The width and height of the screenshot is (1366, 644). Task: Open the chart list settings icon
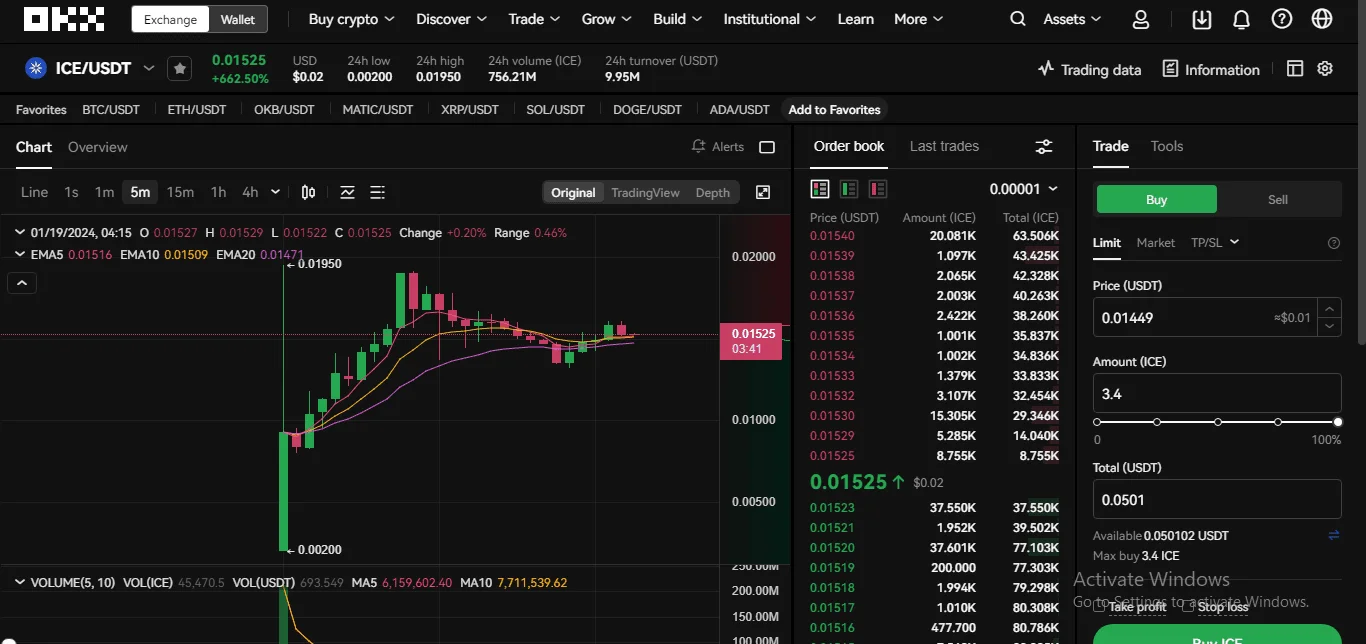(x=378, y=192)
